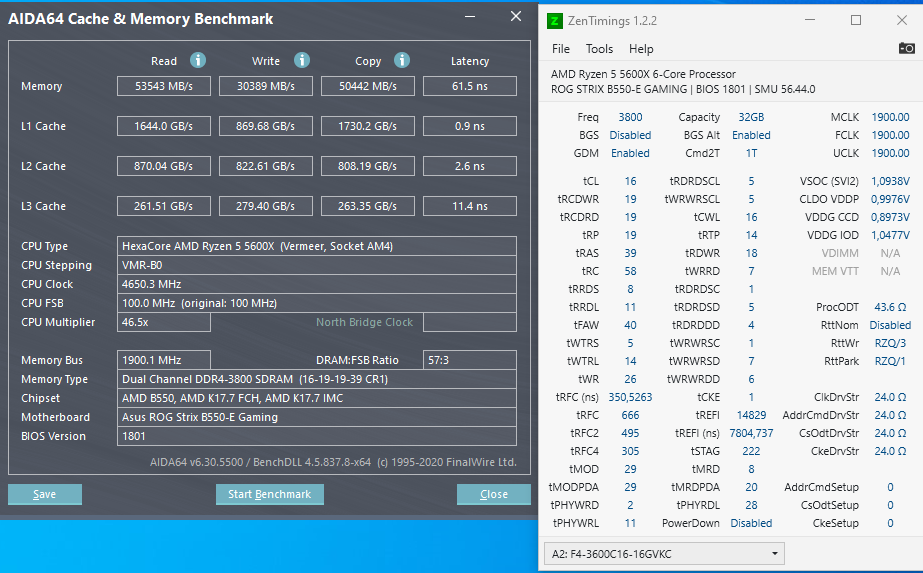Click the tSTAG value 222
The height and width of the screenshot is (573, 923).
click(x=751, y=451)
